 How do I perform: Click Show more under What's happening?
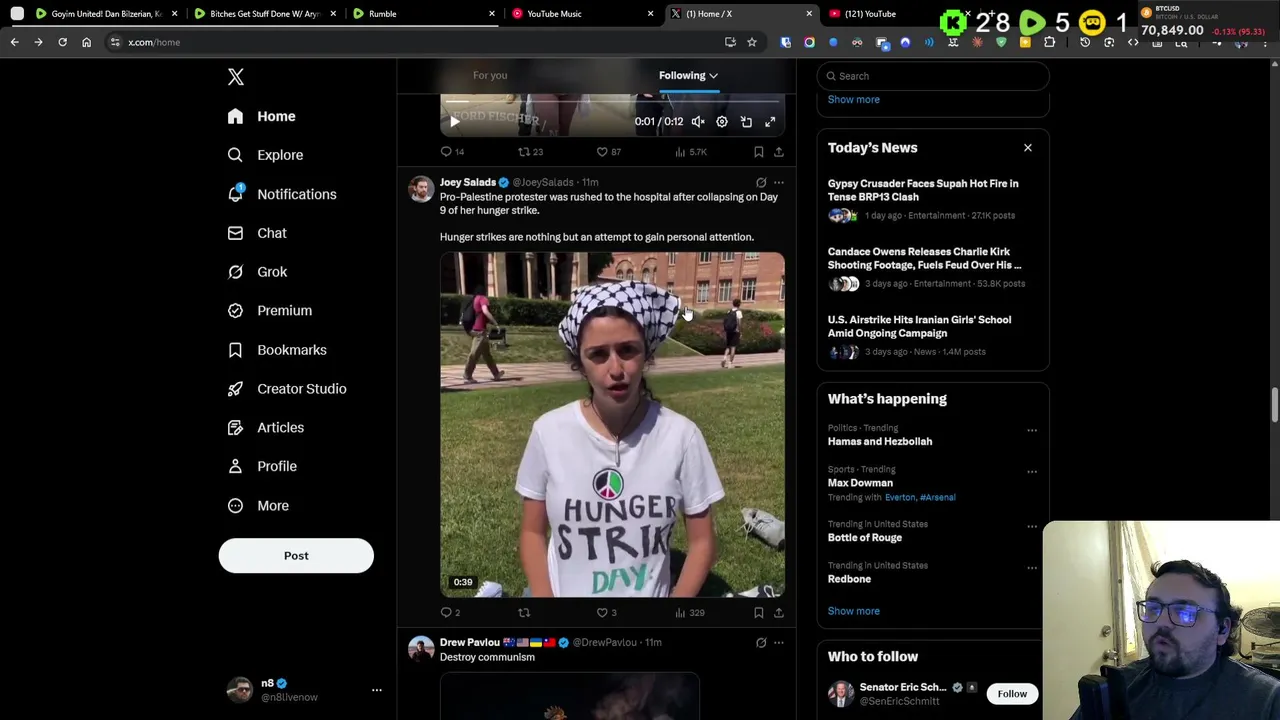[853, 611]
